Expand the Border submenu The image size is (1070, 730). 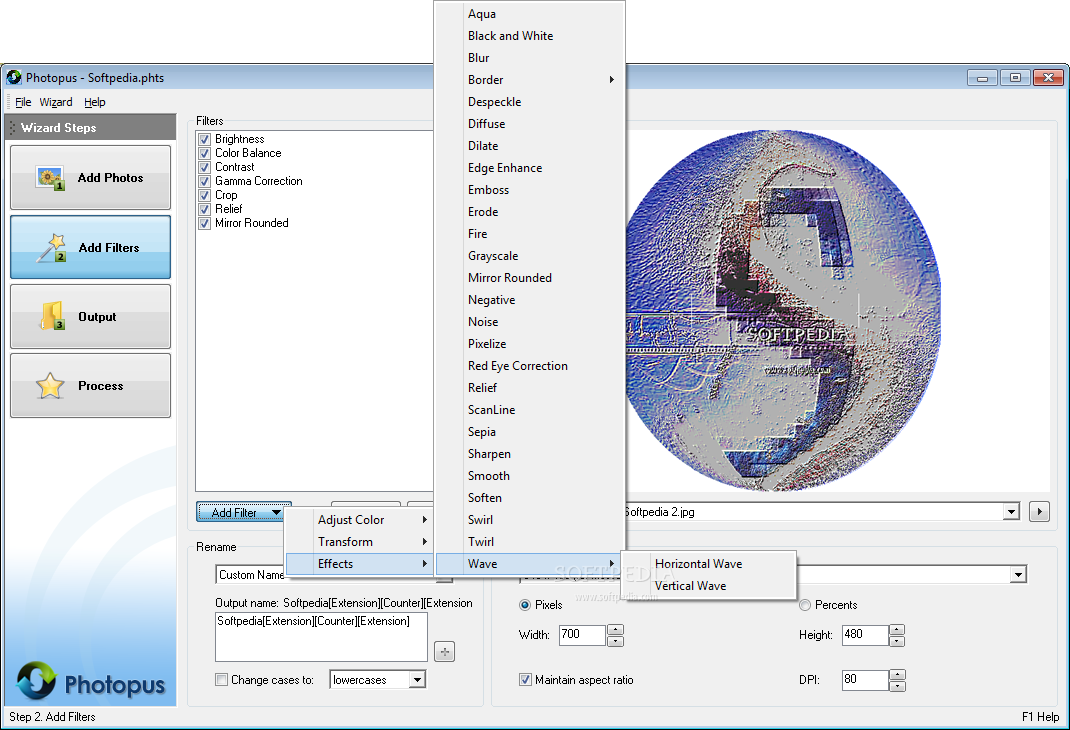point(530,80)
